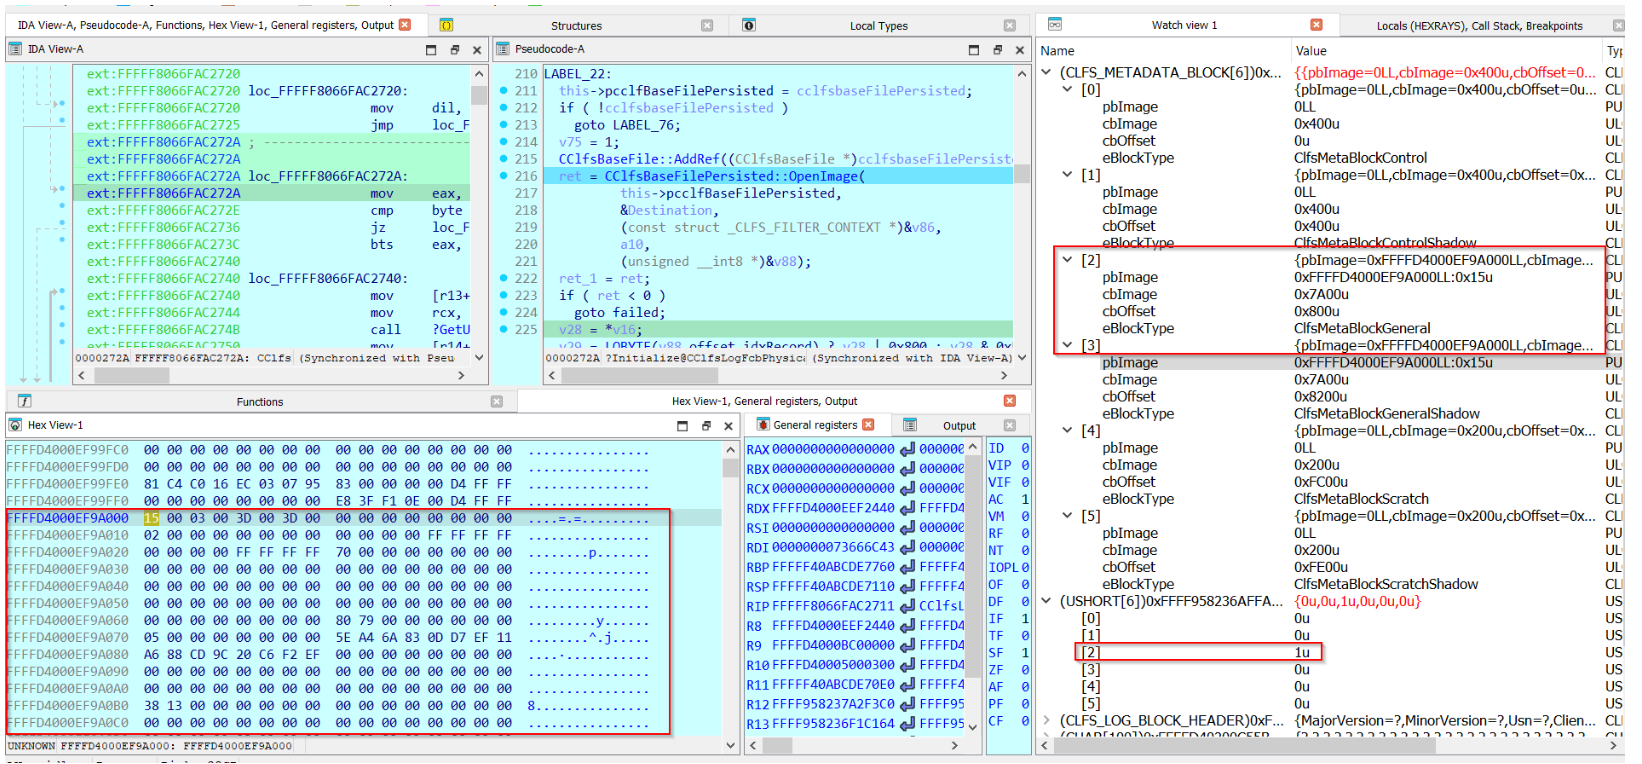Click the Hex View-1 panel icon

coord(15,425)
